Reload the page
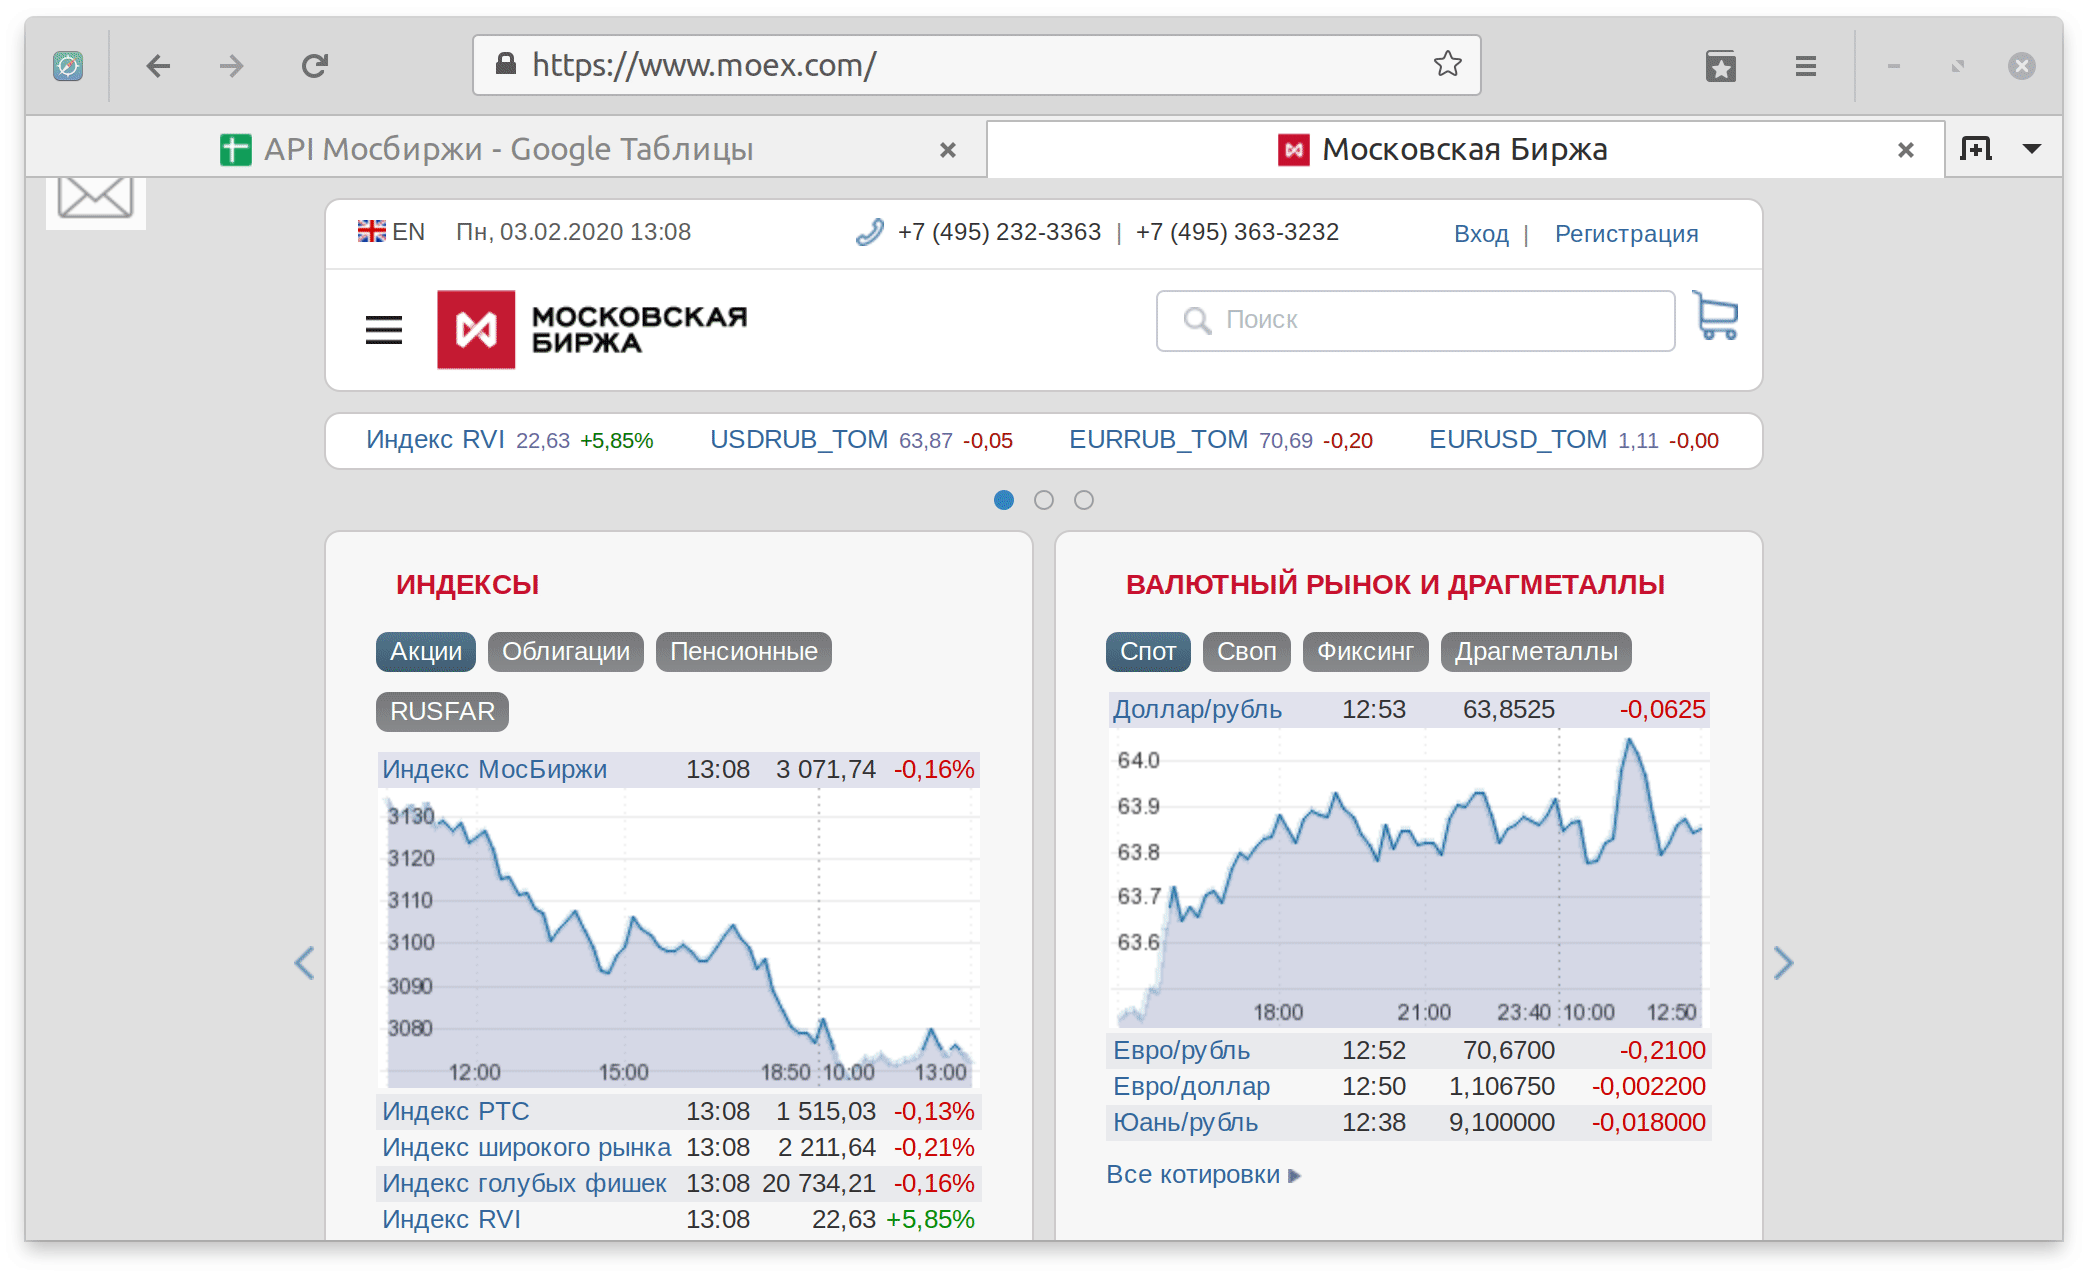Viewport: 2094px width, 1278px height. (x=315, y=66)
